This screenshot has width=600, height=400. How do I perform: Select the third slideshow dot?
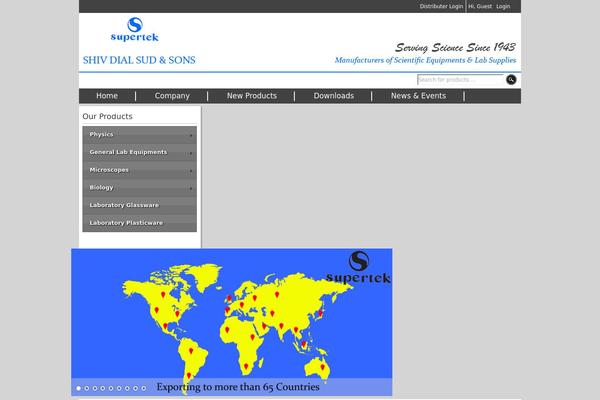point(95,388)
